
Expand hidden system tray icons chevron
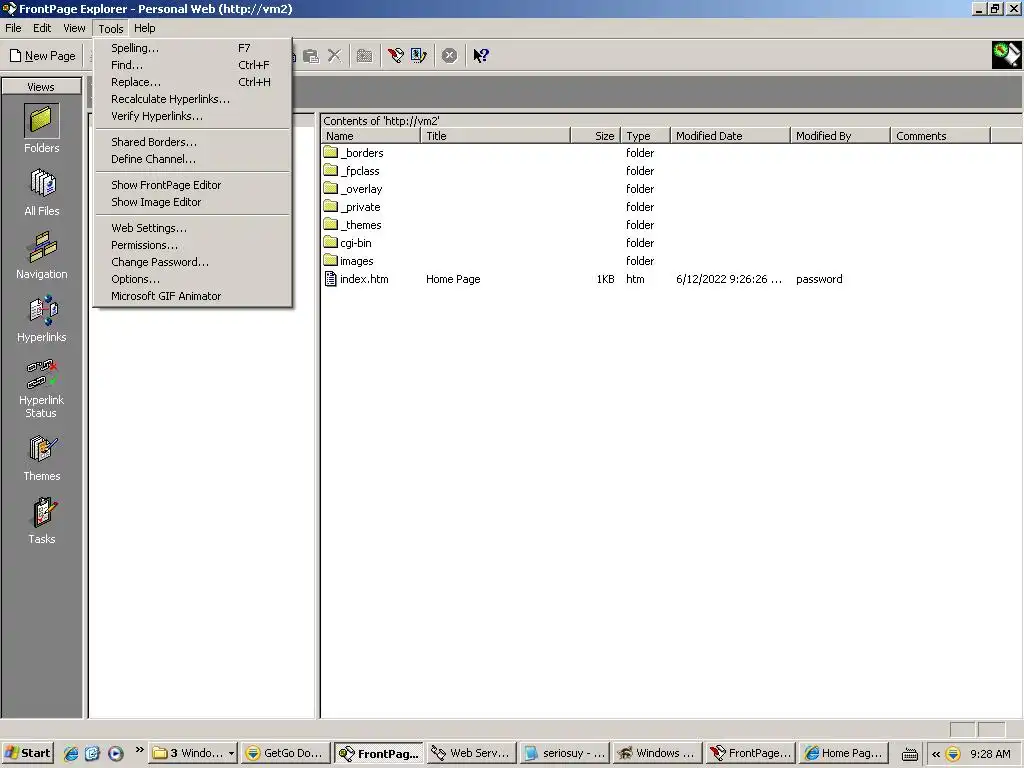pyautogui.click(x=935, y=754)
